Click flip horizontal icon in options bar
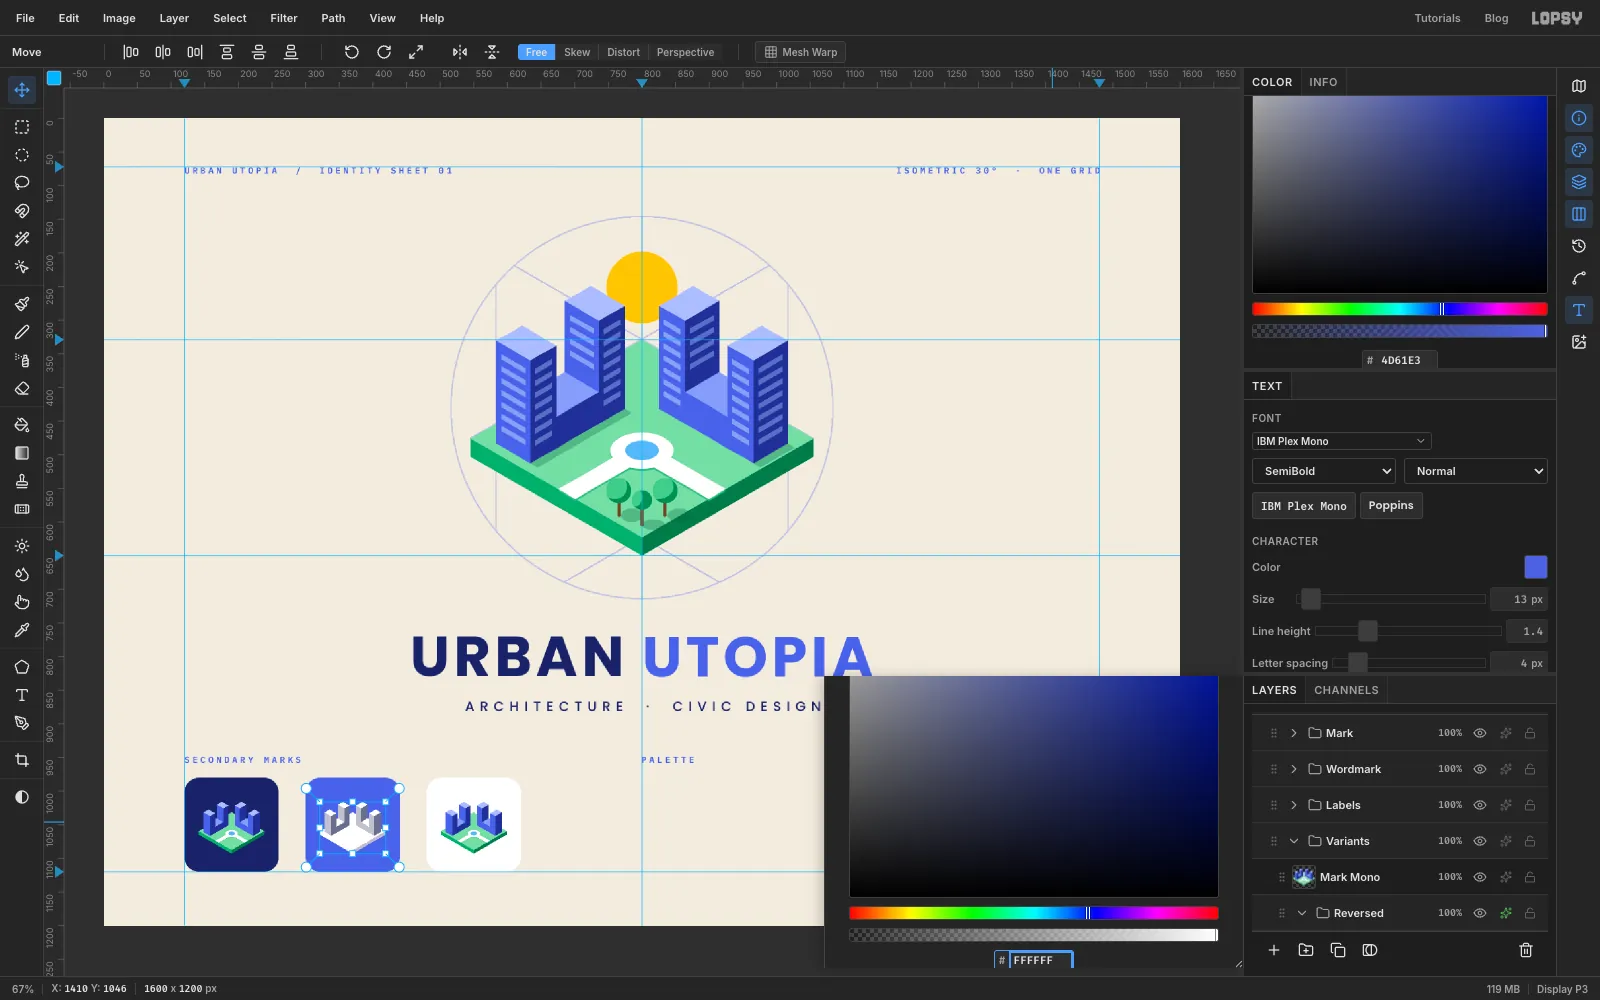Screen dimensions: 1600x1000 tap(460, 52)
